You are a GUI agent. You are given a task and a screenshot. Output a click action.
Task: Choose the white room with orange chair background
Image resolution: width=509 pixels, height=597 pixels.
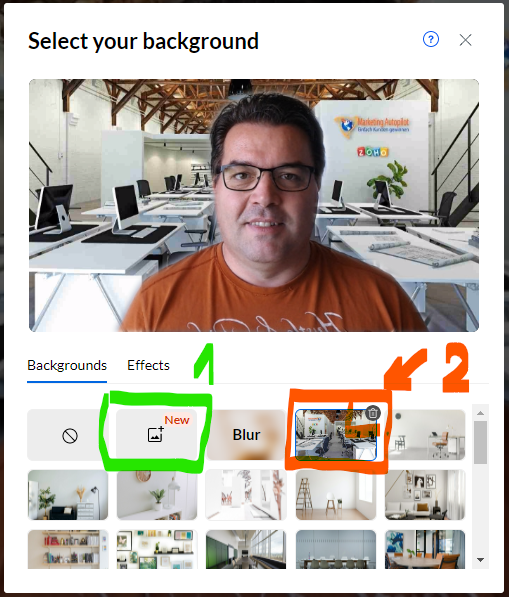click(x=425, y=435)
